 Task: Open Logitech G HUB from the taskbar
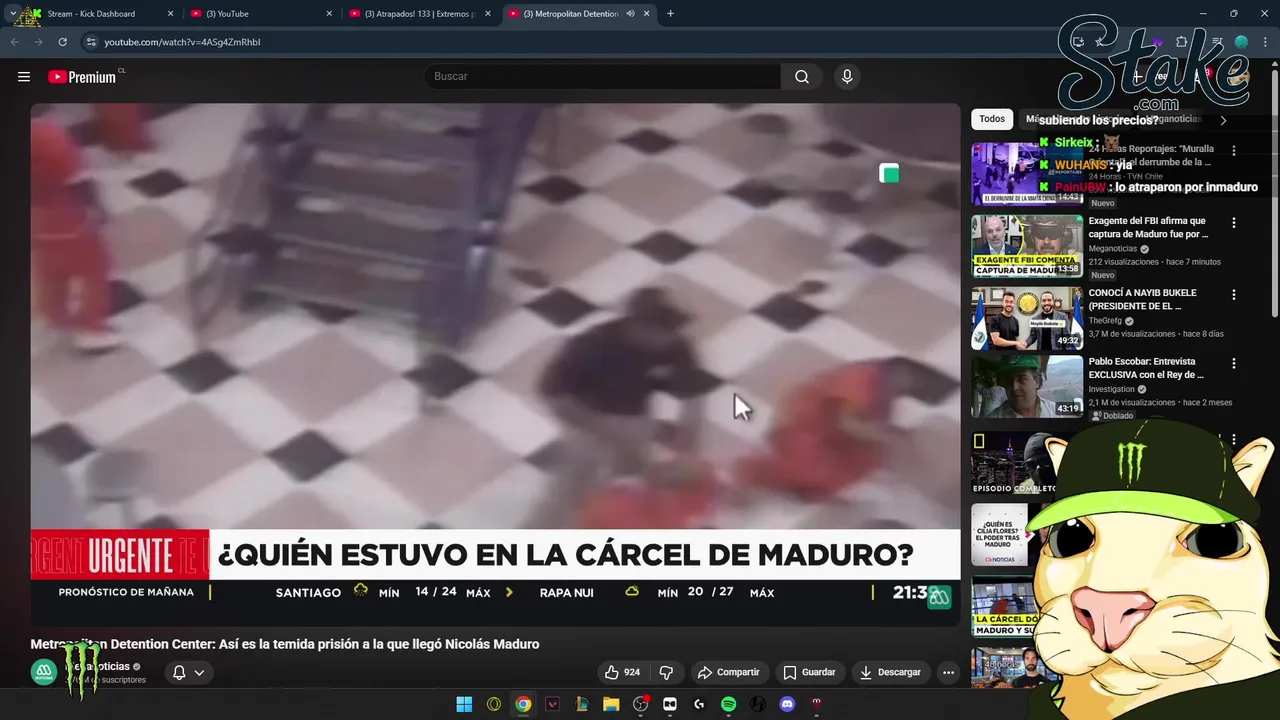699,704
